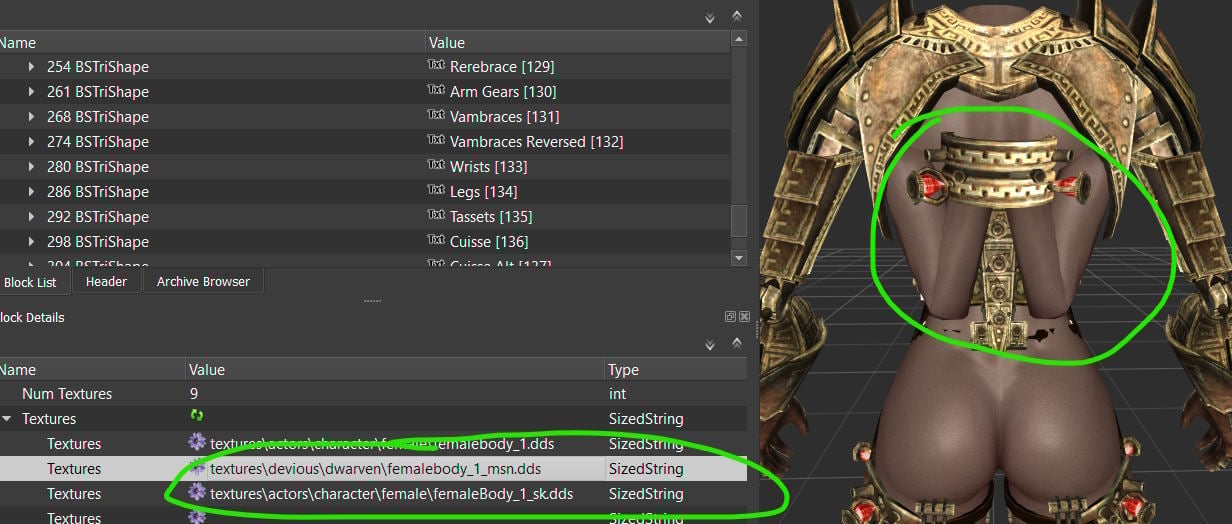Click the Txt icon beside Rerebrace [129]
1232x524 pixels.
tap(436, 66)
